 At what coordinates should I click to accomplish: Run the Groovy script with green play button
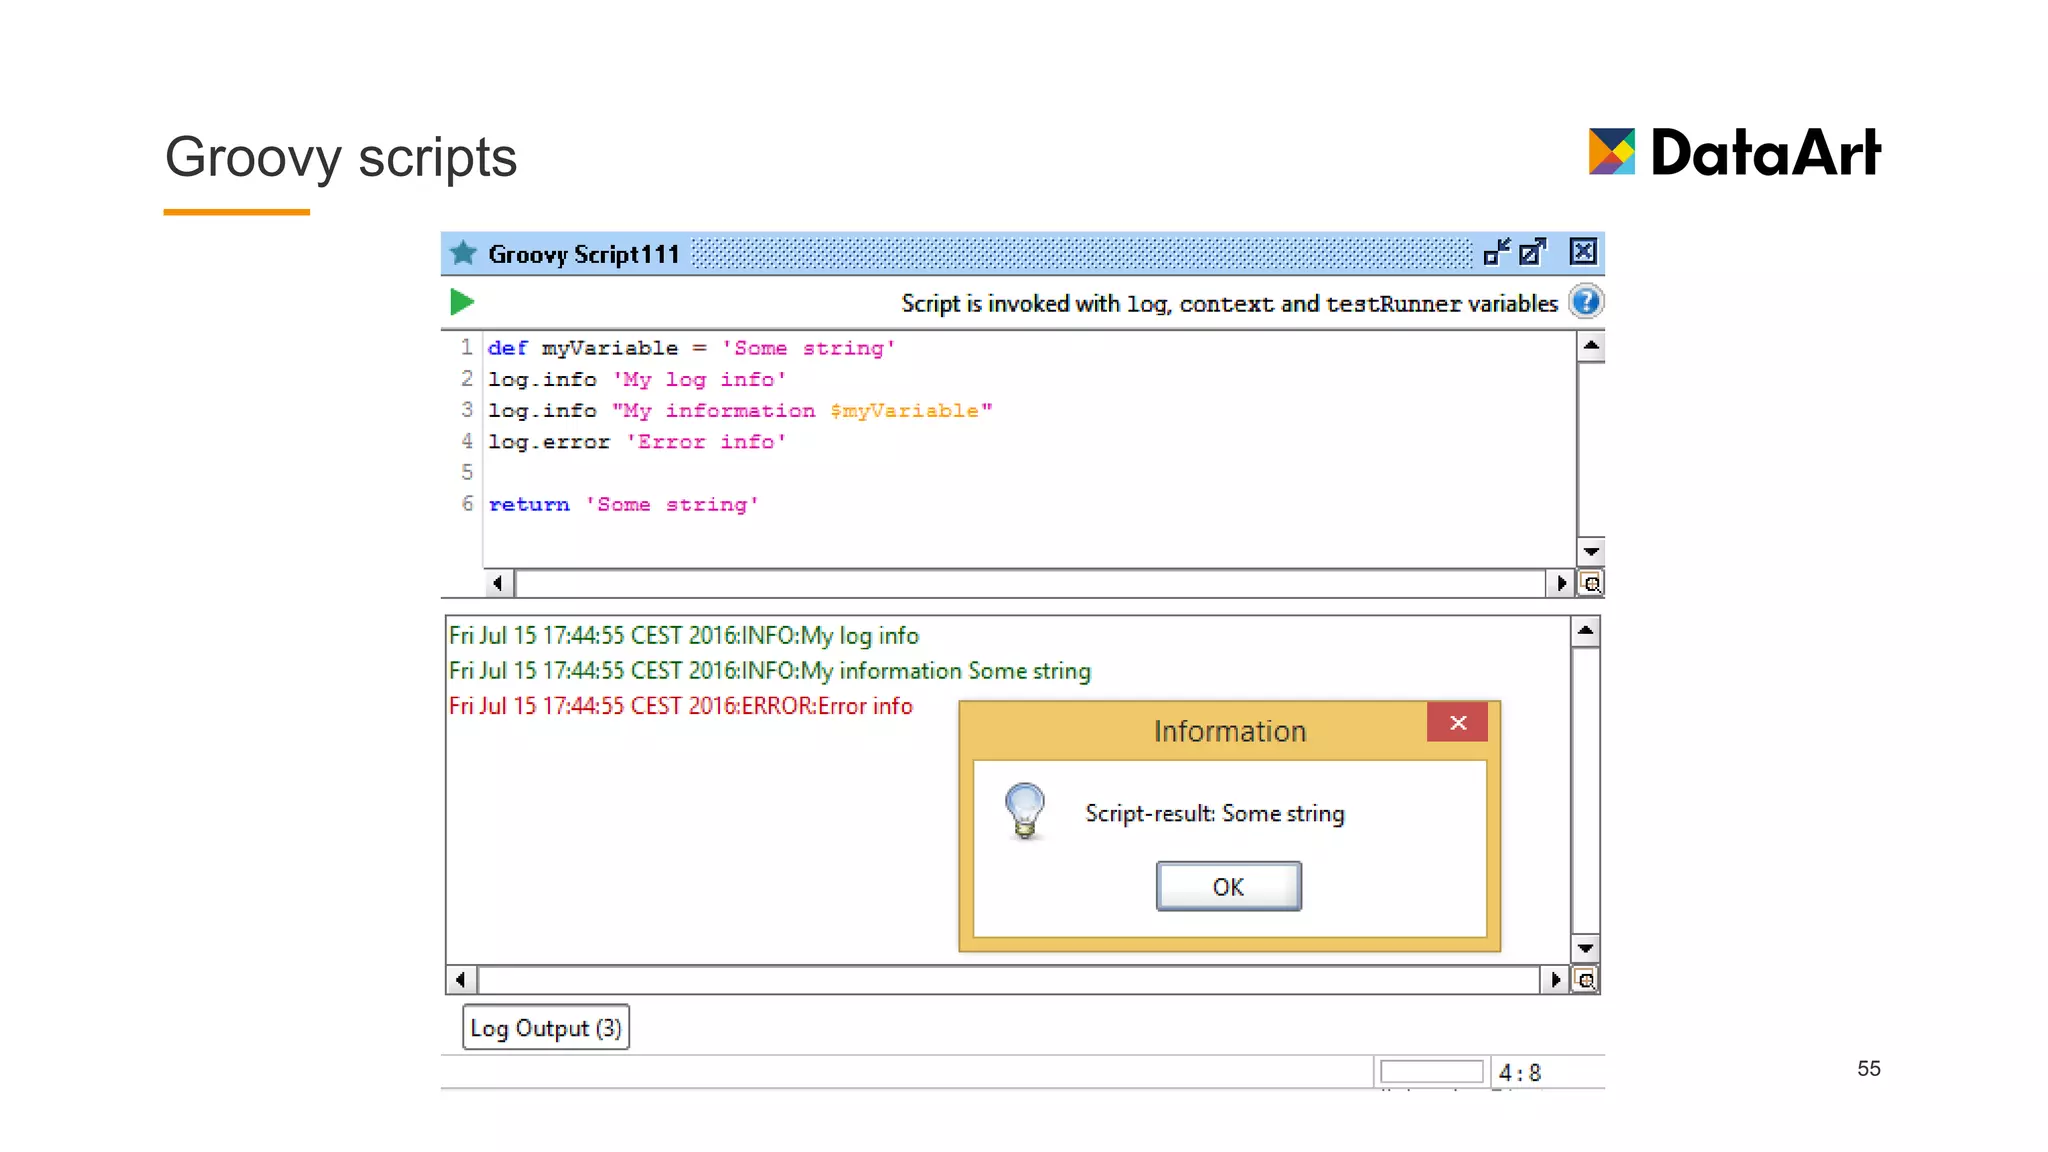(x=461, y=302)
